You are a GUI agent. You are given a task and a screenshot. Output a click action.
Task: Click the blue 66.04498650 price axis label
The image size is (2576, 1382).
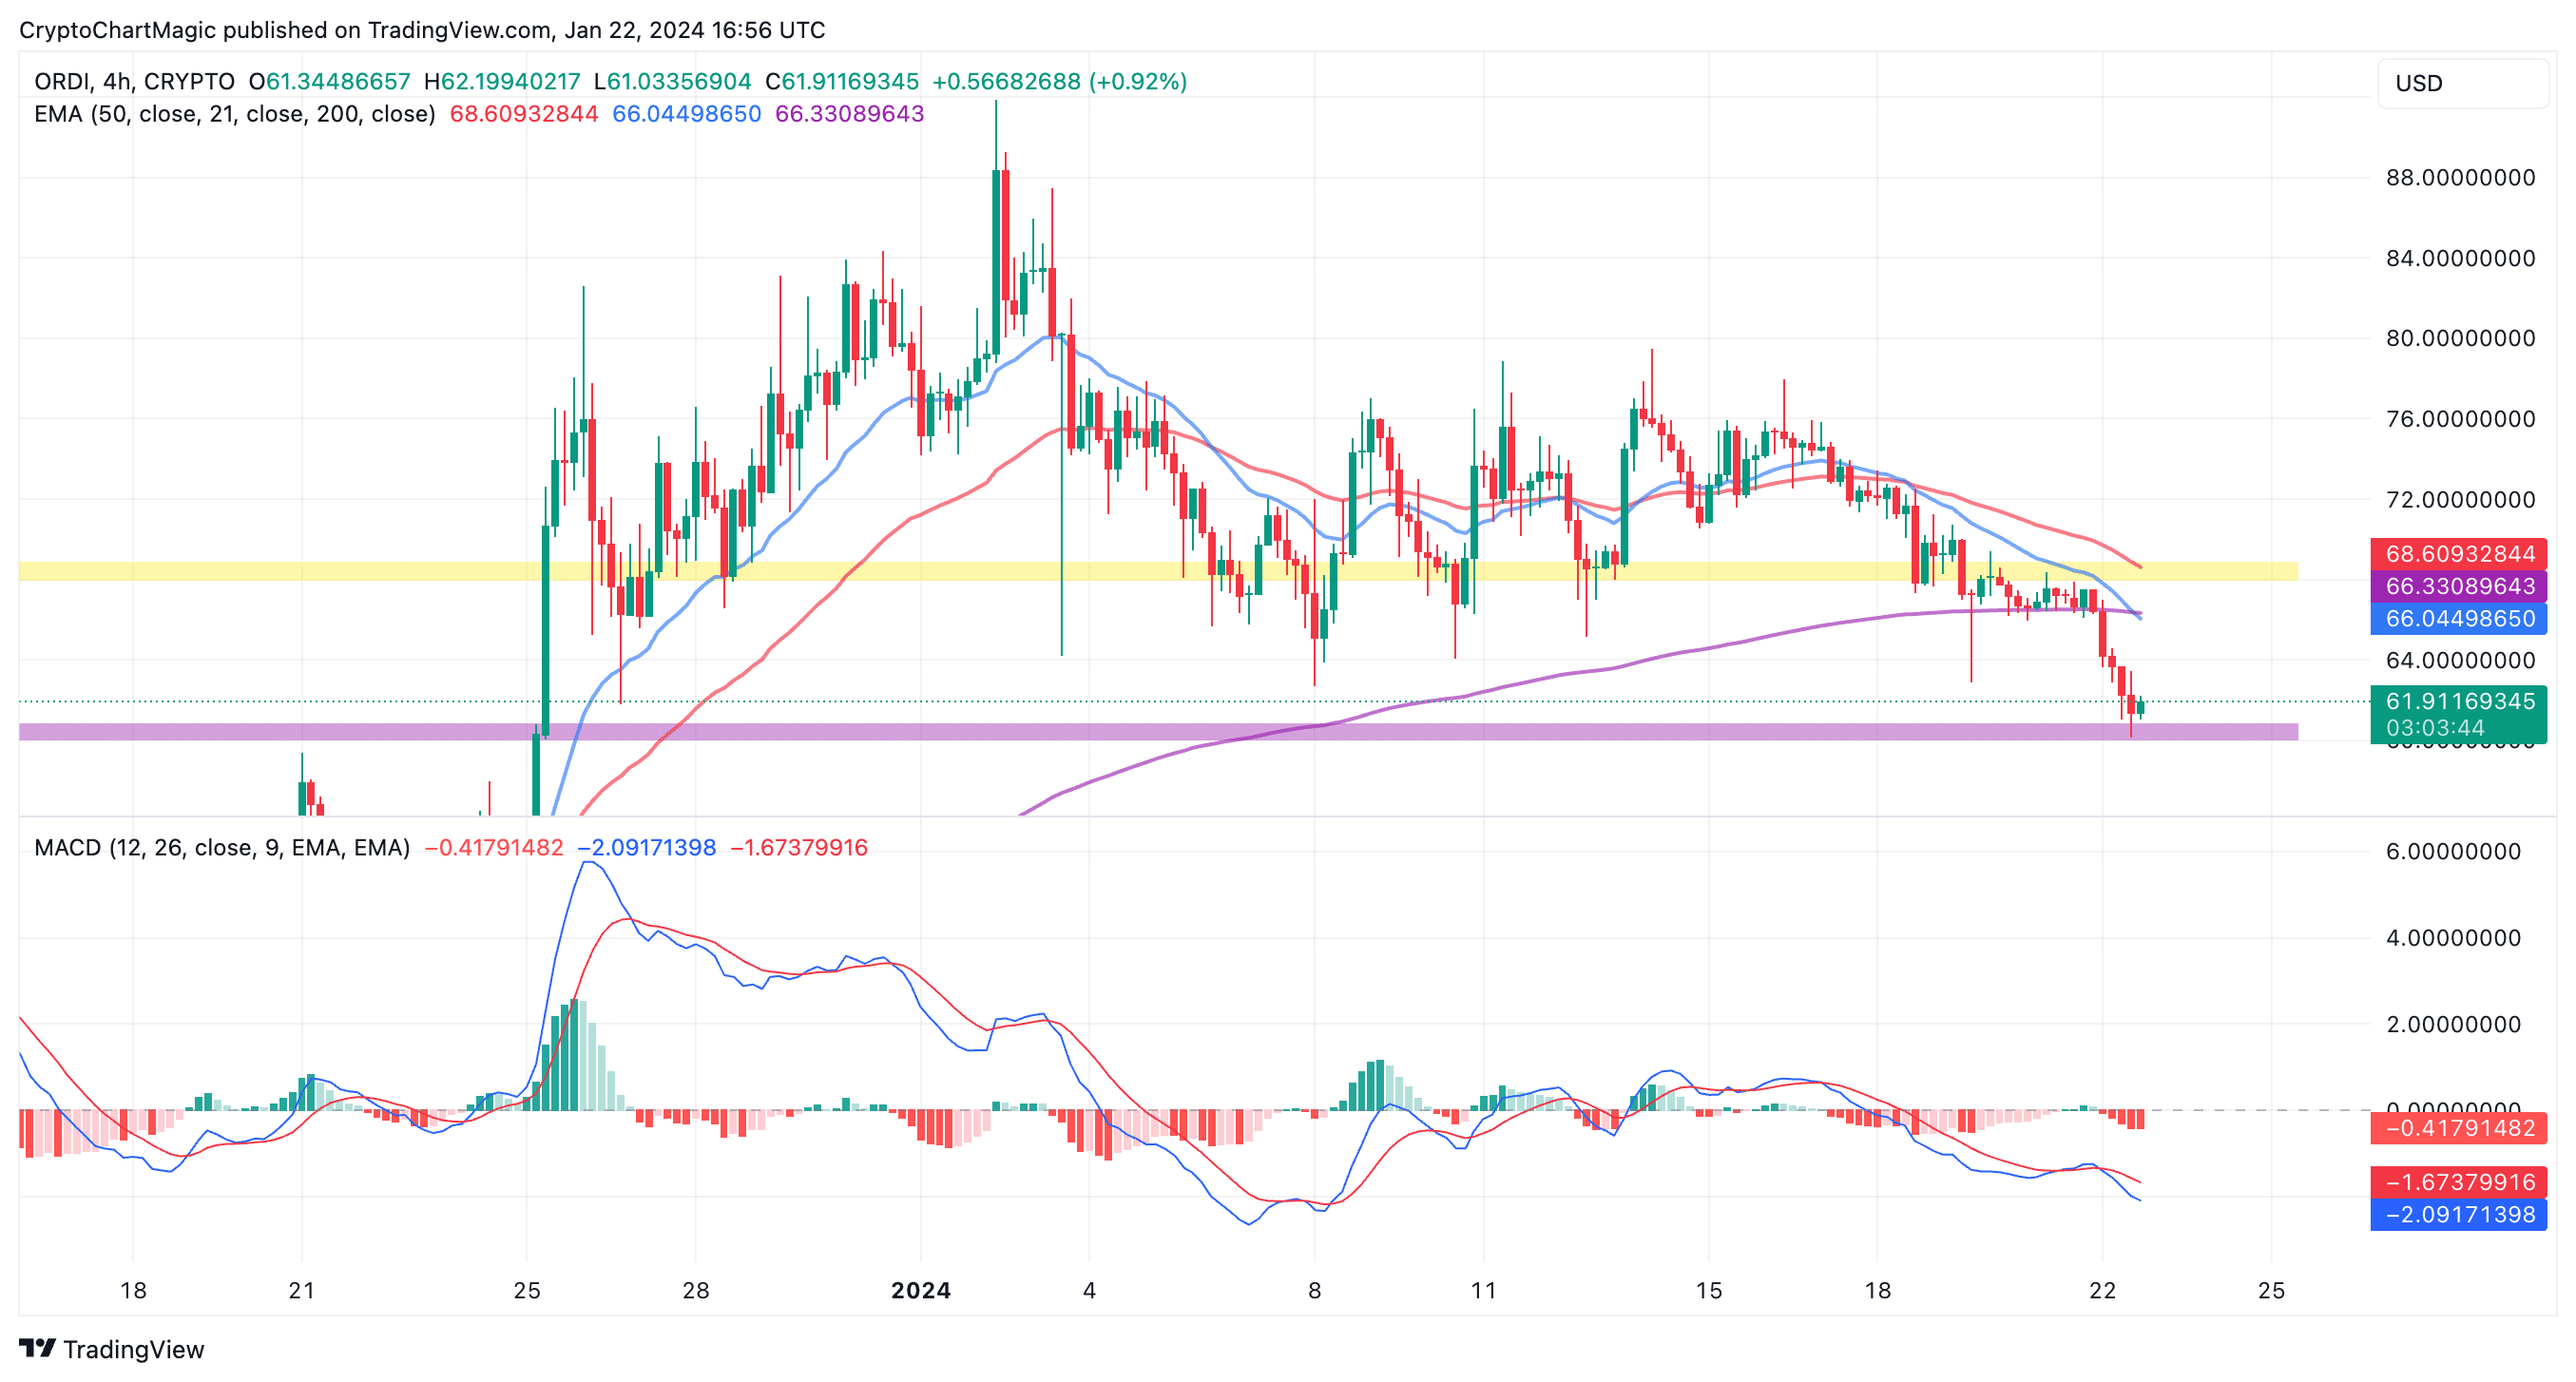2459,618
